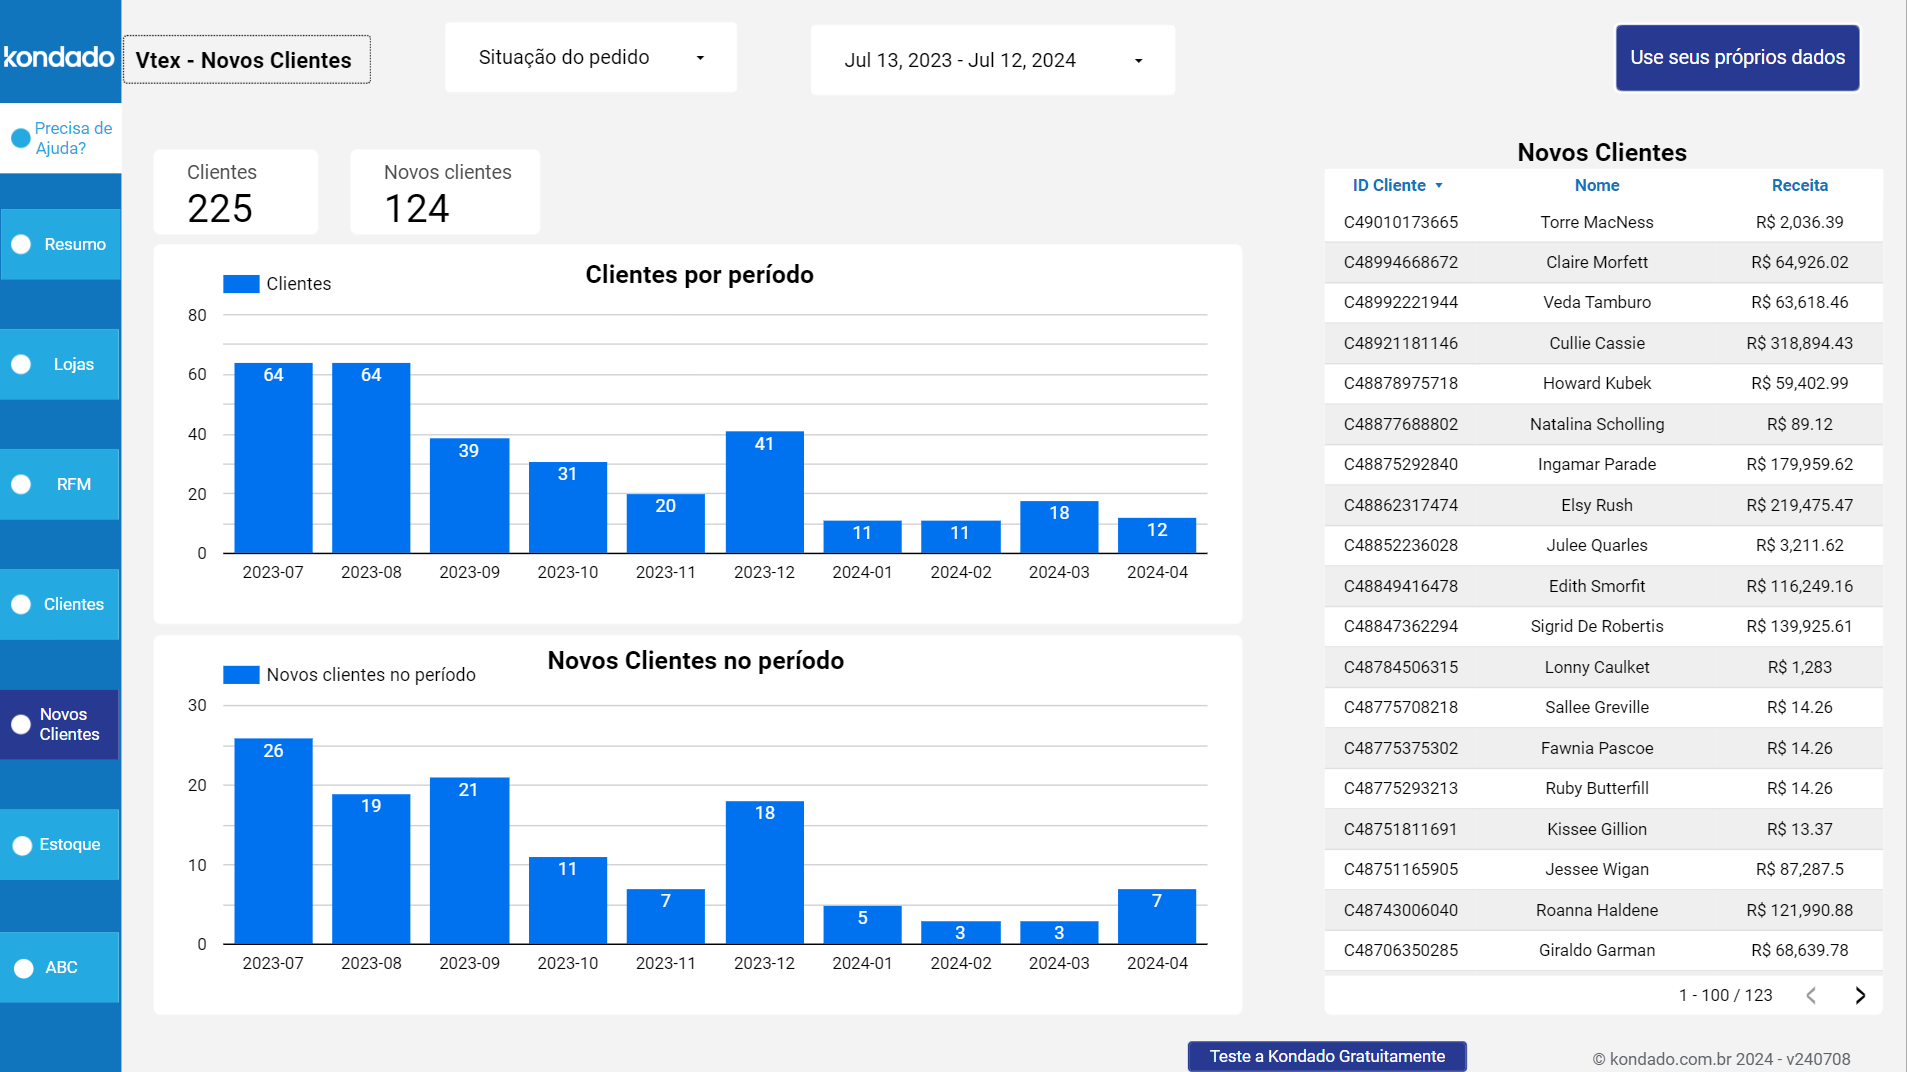The image size is (1907, 1072).
Task: Click Use seus próprios dados button
Action: coord(1737,57)
